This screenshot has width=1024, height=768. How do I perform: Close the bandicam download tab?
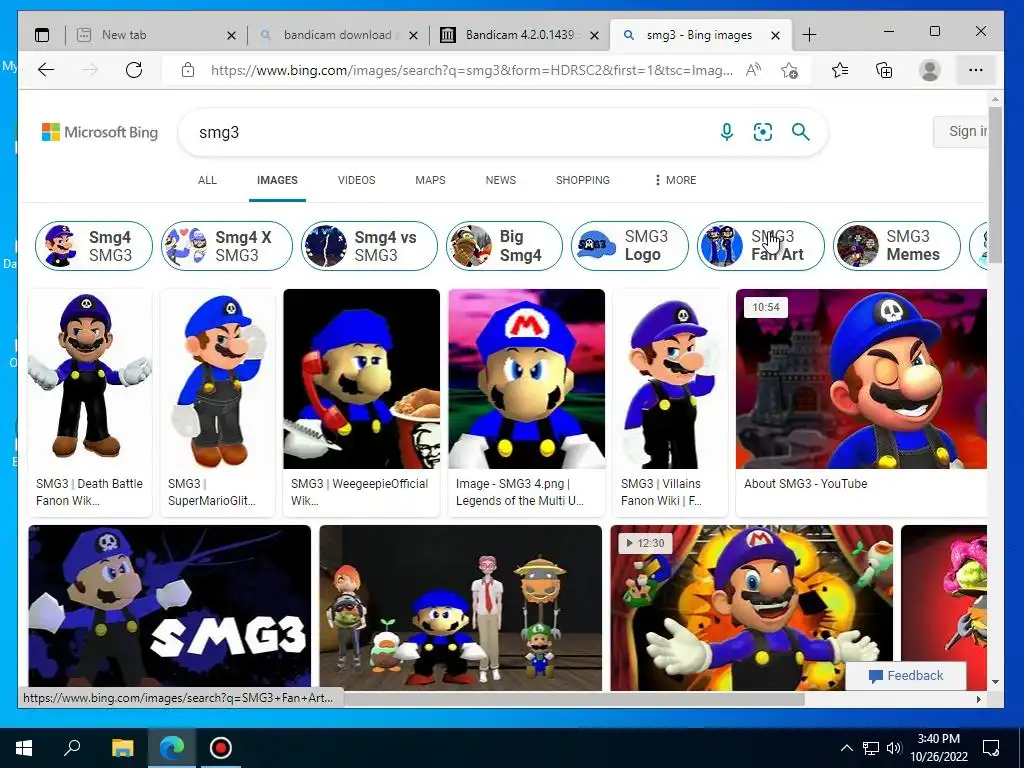coord(413,35)
